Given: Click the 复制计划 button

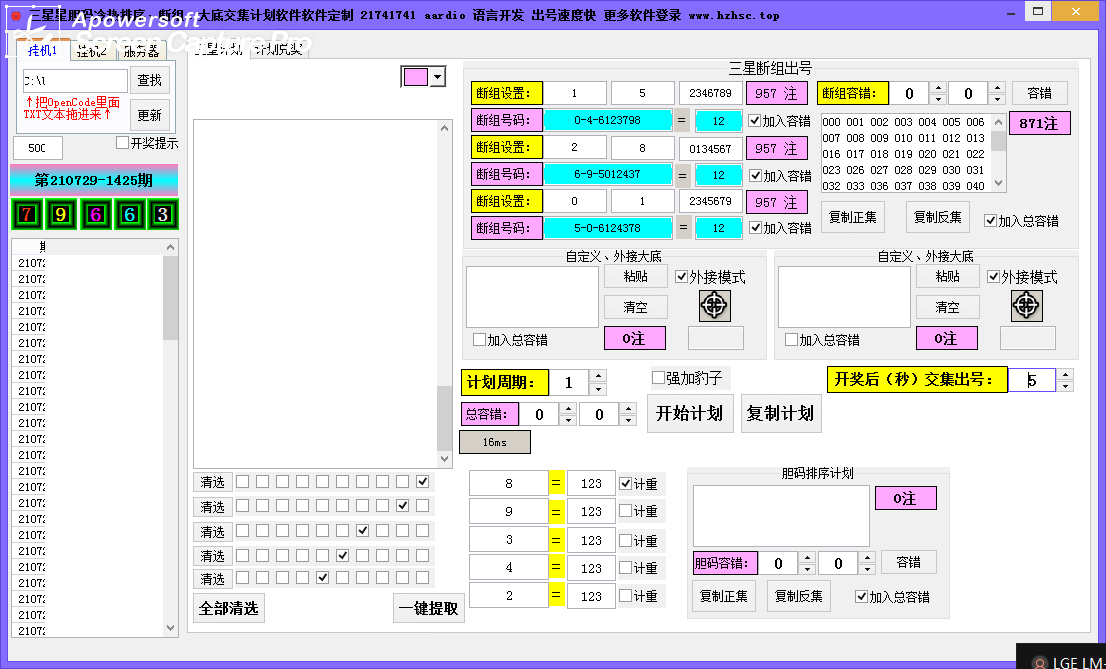Looking at the screenshot, I should [x=781, y=414].
